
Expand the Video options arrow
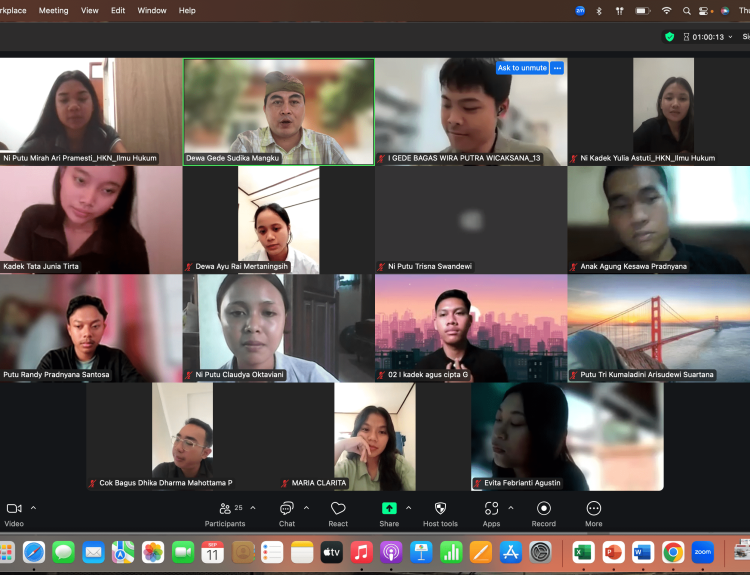34,507
